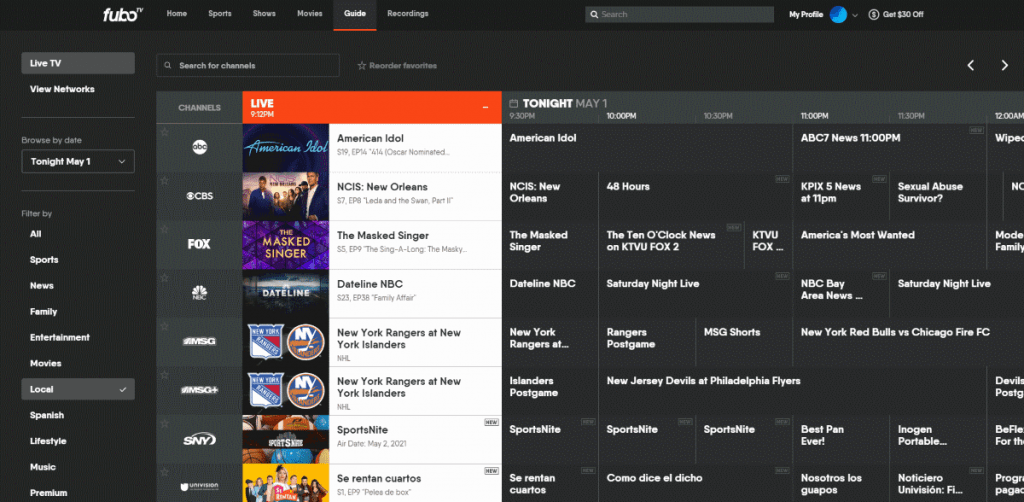The image size is (1024, 502).
Task: Filter channels by Music
Action: [42, 467]
